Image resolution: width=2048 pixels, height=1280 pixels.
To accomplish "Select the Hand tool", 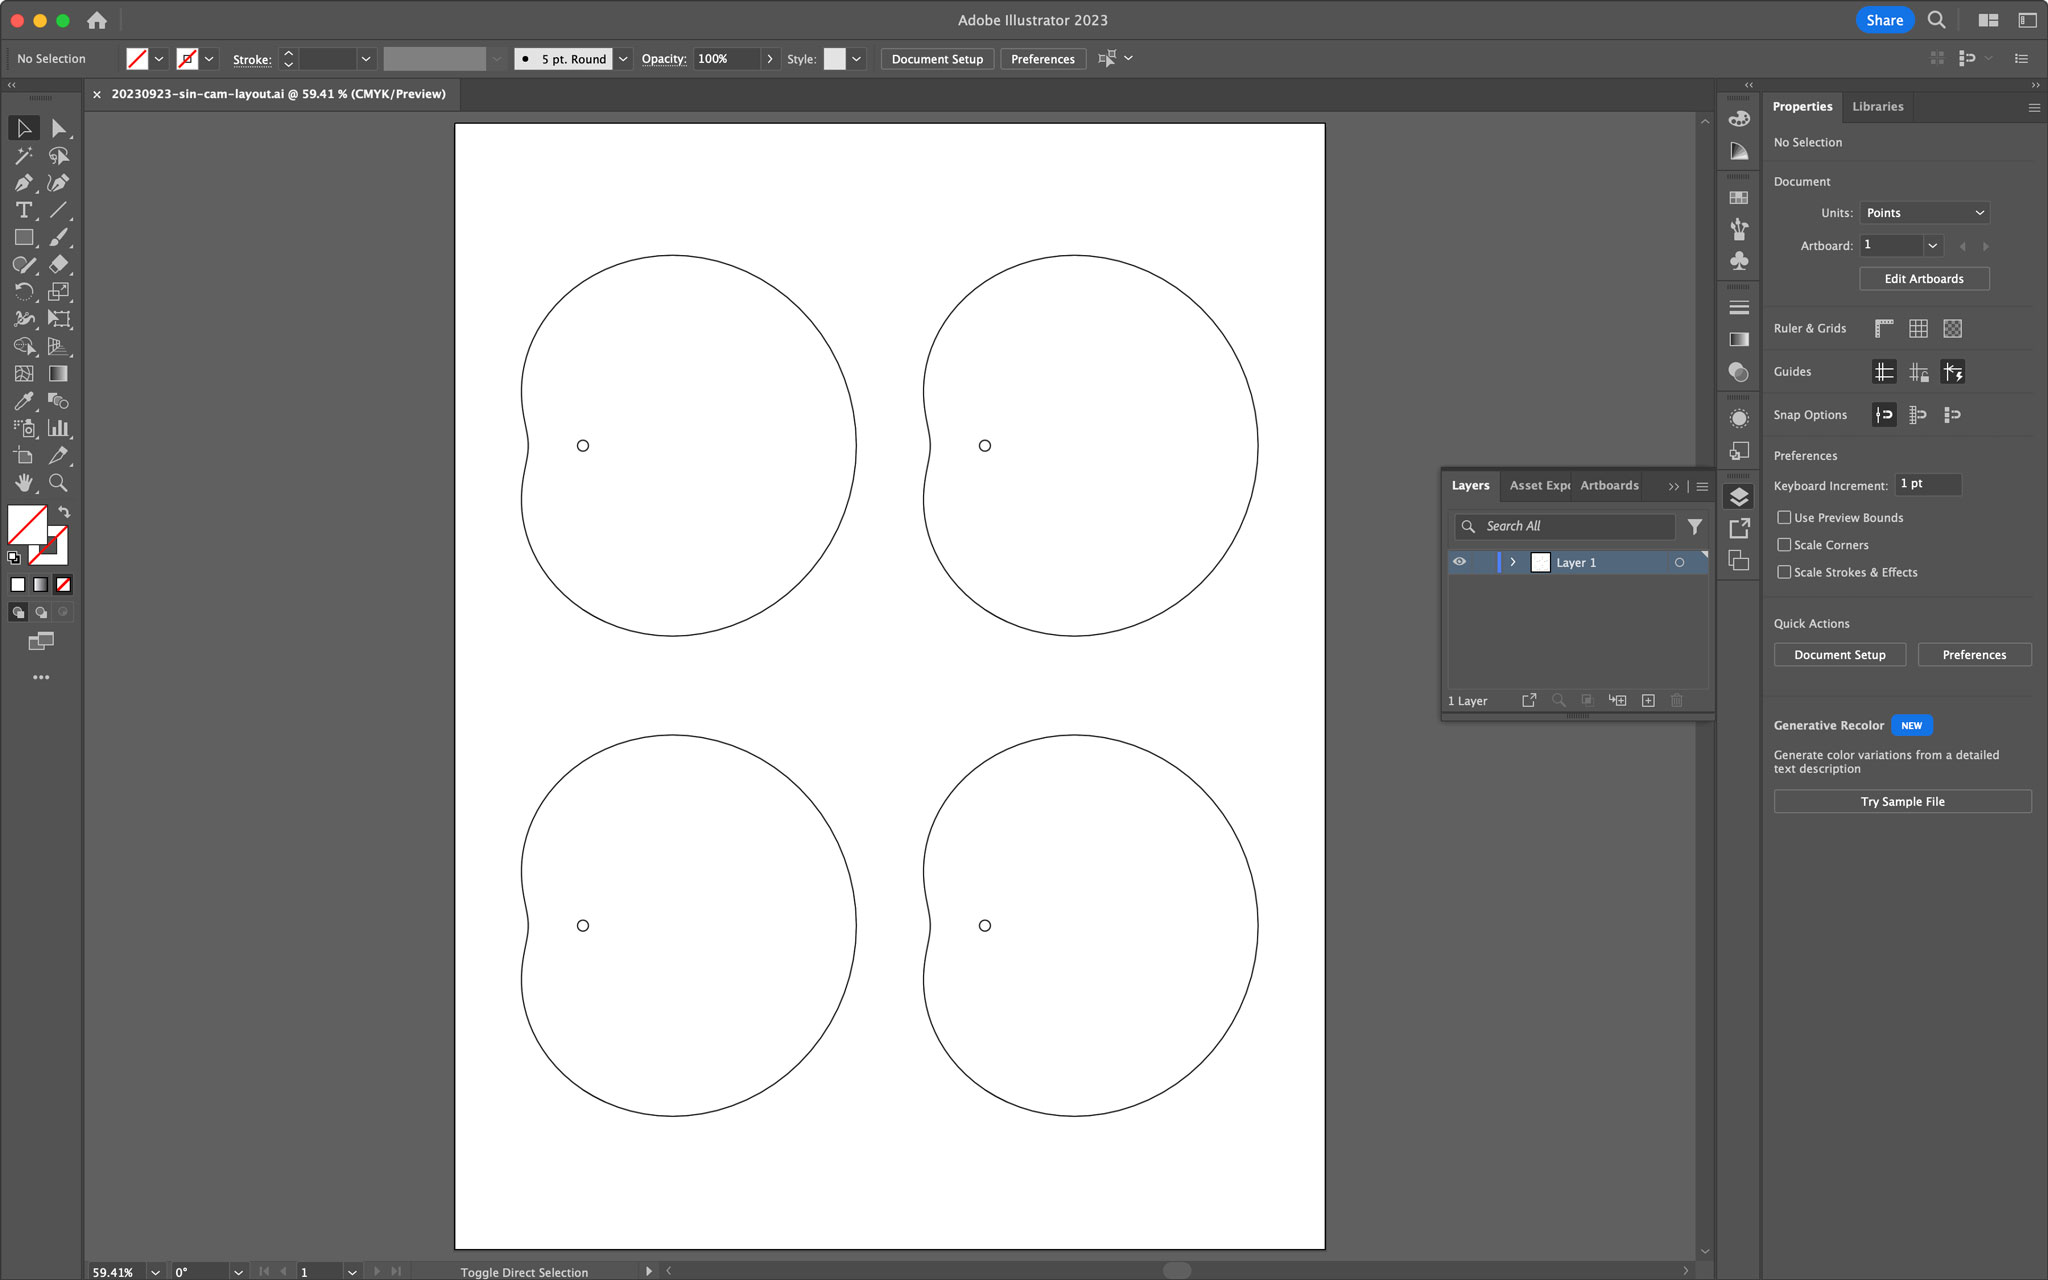I will click(23, 483).
